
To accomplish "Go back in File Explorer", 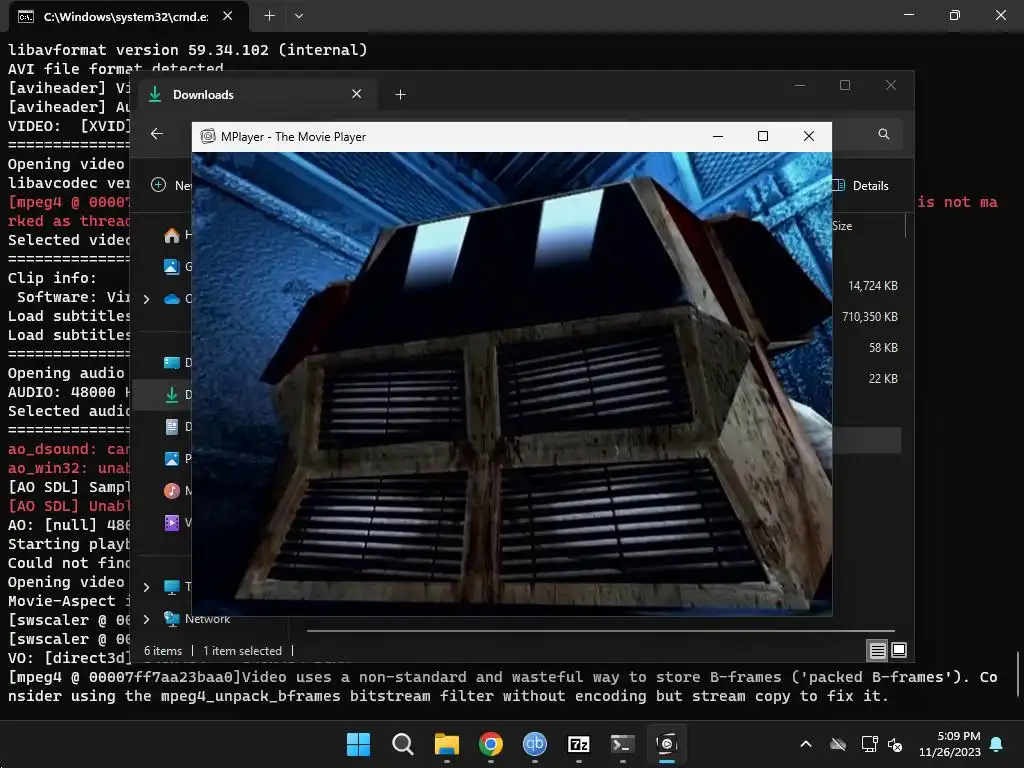I will coord(157,134).
